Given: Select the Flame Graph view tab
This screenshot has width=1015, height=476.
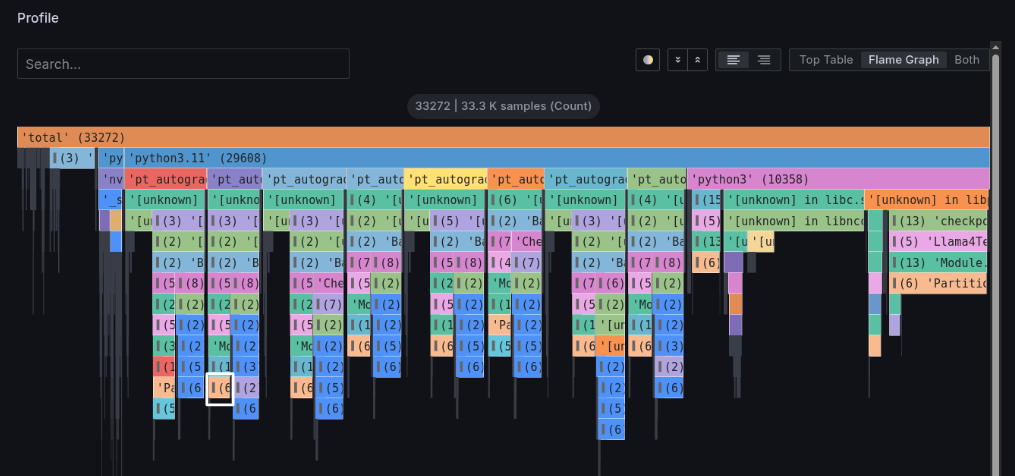Looking at the screenshot, I should 904,60.
